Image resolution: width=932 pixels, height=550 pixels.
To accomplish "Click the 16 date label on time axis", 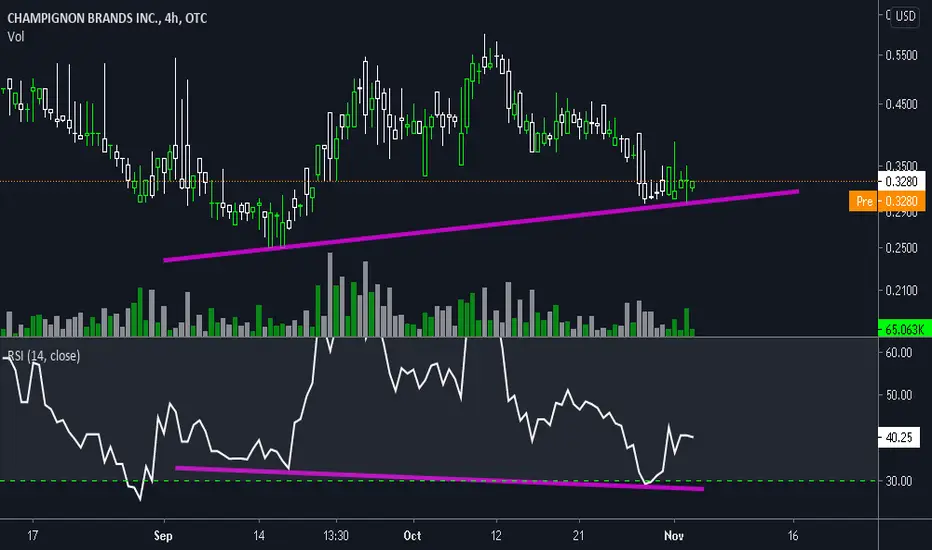I will 793,536.
